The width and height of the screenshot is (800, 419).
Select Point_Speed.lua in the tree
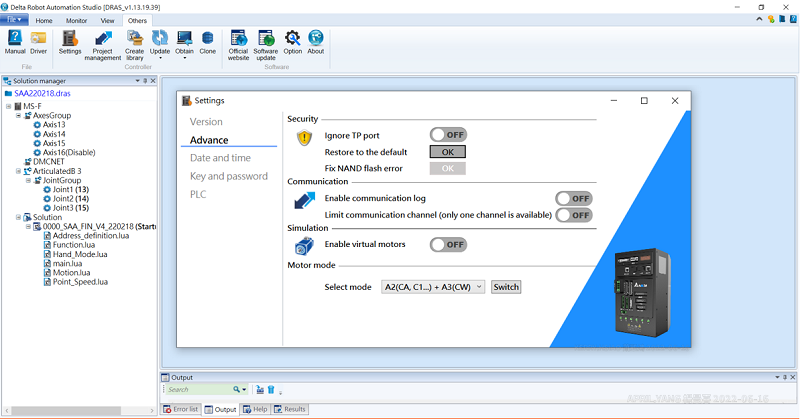pos(80,282)
